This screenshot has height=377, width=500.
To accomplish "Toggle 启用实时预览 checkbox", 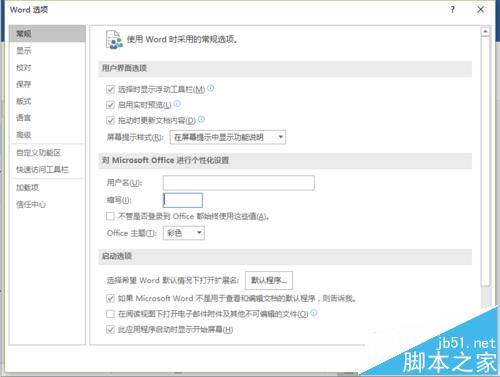I will [110, 105].
